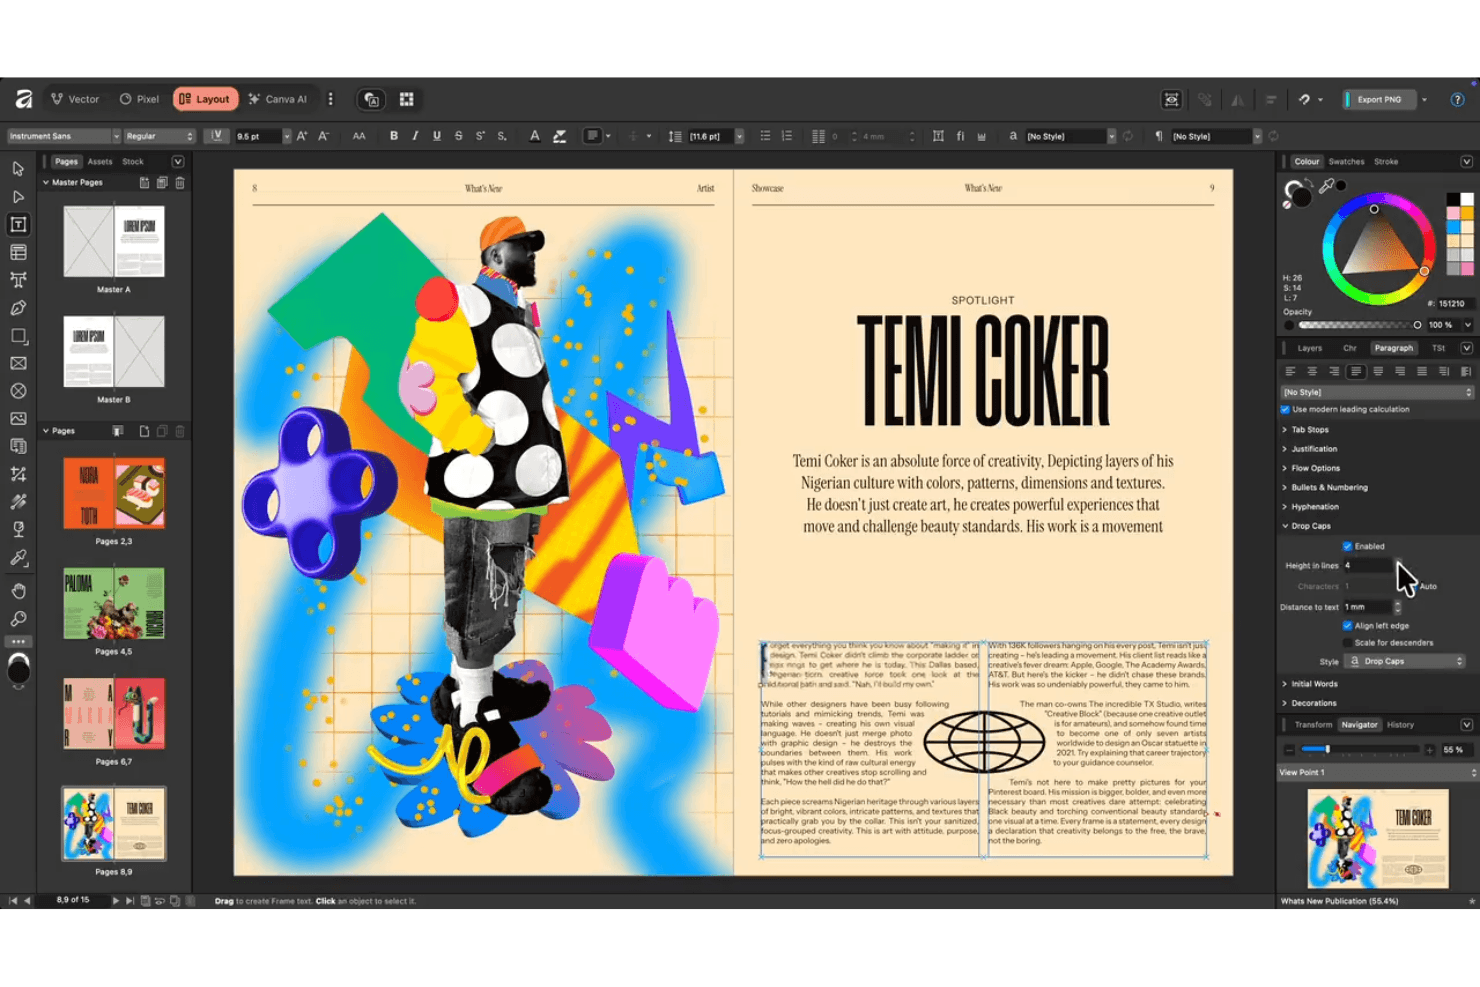Switch to Pixel studio
Screen dimensions: 1480x987
[139, 99]
